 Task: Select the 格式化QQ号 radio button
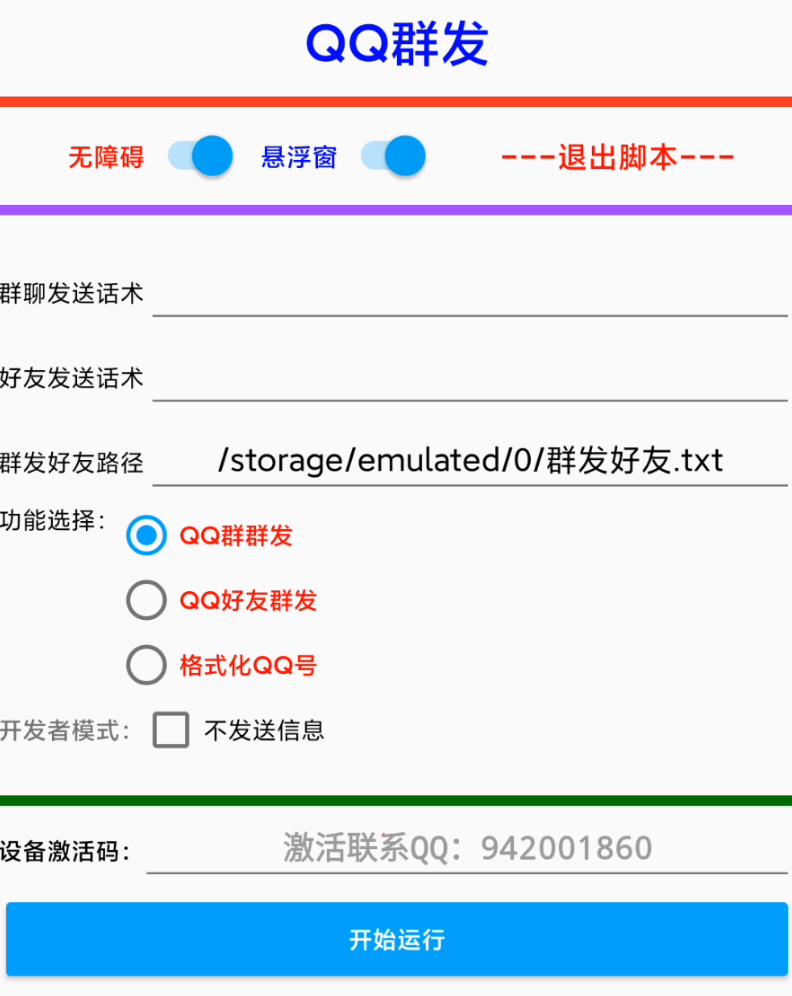pyautogui.click(x=147, y=666)
